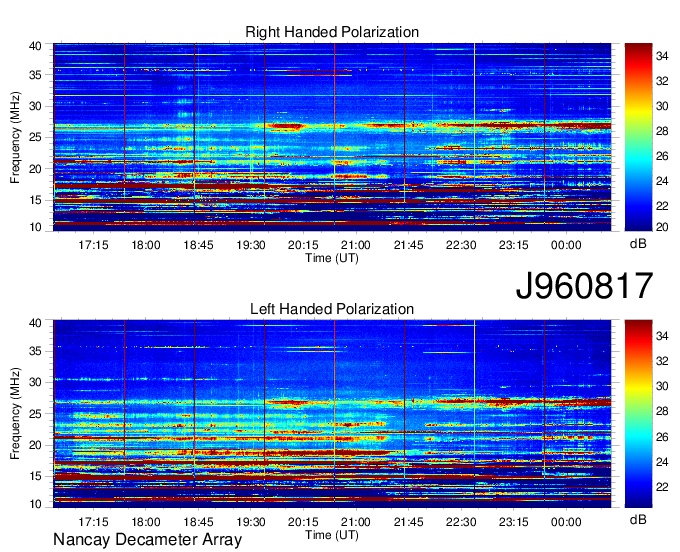Click the 00:00 tick on Right Handed plot

click(x=566, y=245)
